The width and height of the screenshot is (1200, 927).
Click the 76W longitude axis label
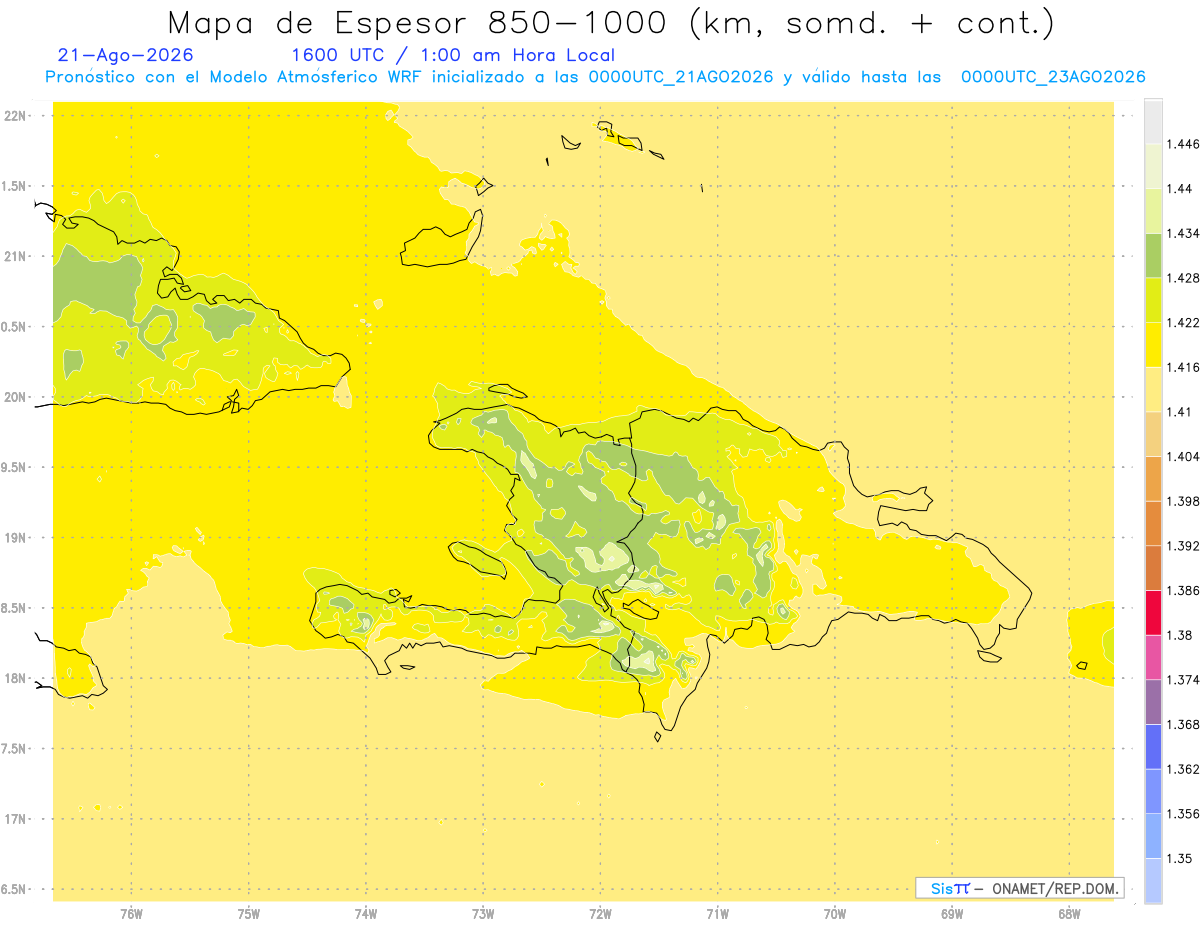(131, 913)
